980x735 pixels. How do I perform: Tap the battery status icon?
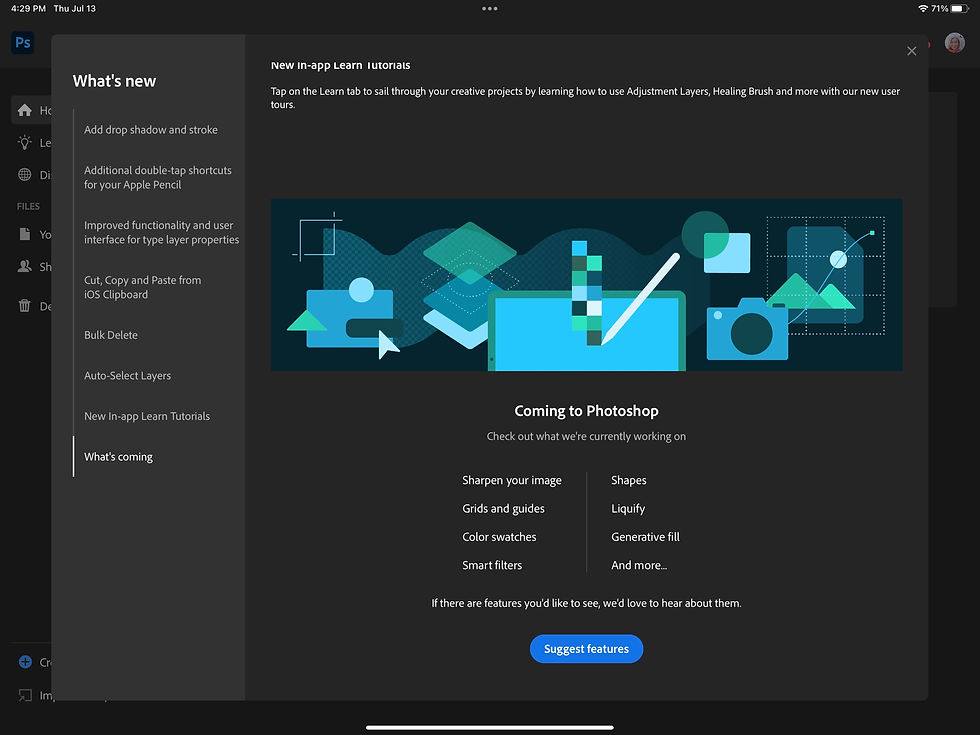pos(959,9)
